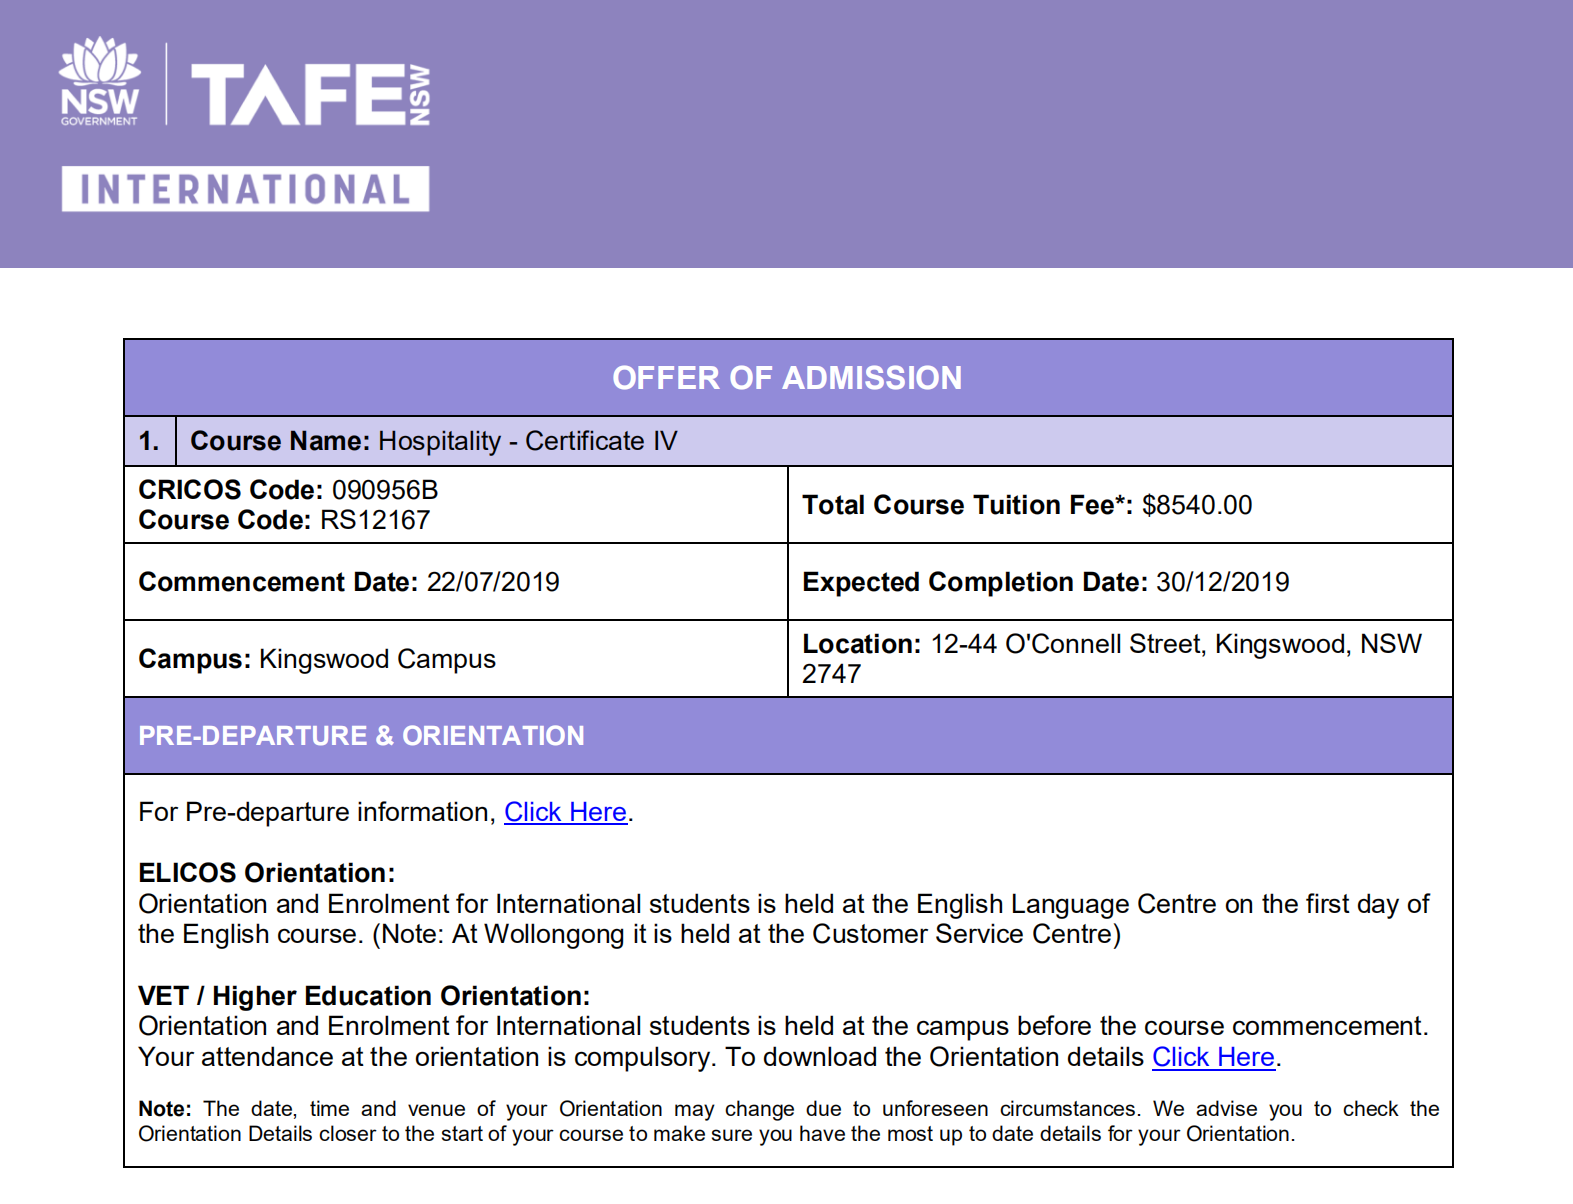Click the Note paragraph about Orientation changes

coord(787,1121)
